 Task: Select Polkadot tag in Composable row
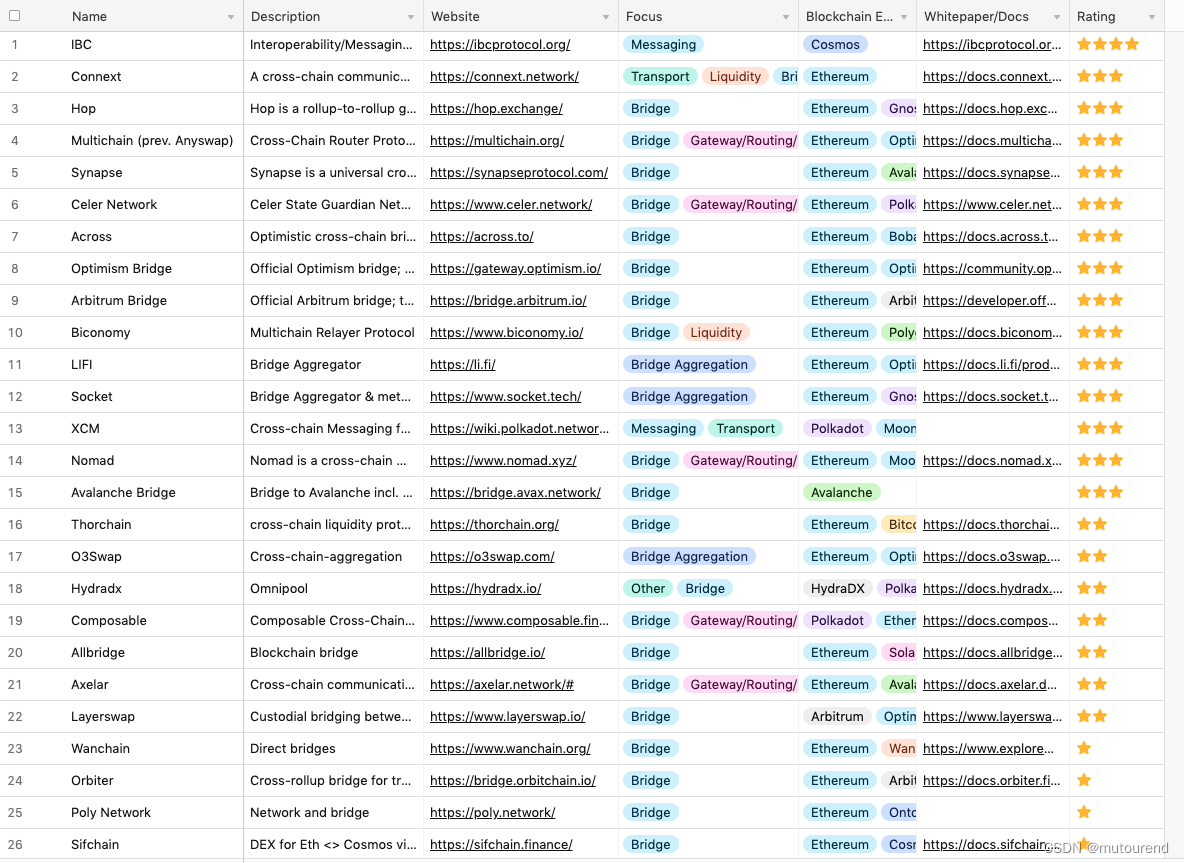(x=837, y=621)
